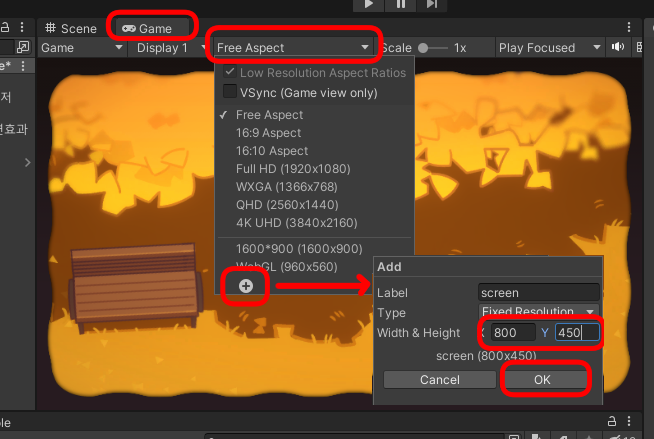The image size is (654, 439).
Task: Click the Pause button in the toolbar
Action: coord(400,4)
